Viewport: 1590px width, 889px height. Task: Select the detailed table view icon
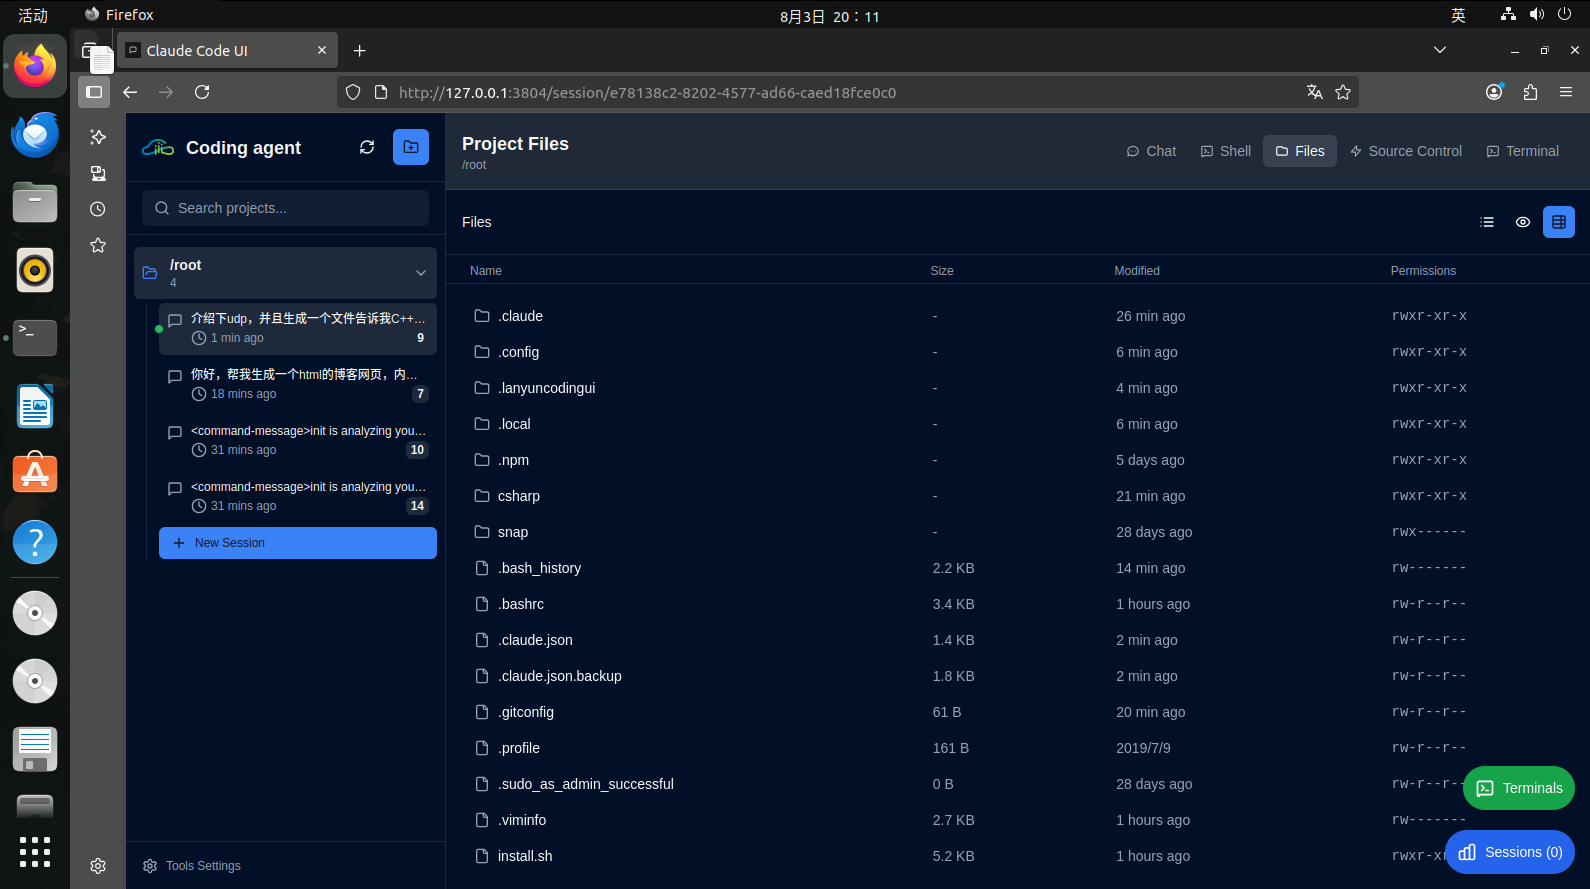point(1559,222)
